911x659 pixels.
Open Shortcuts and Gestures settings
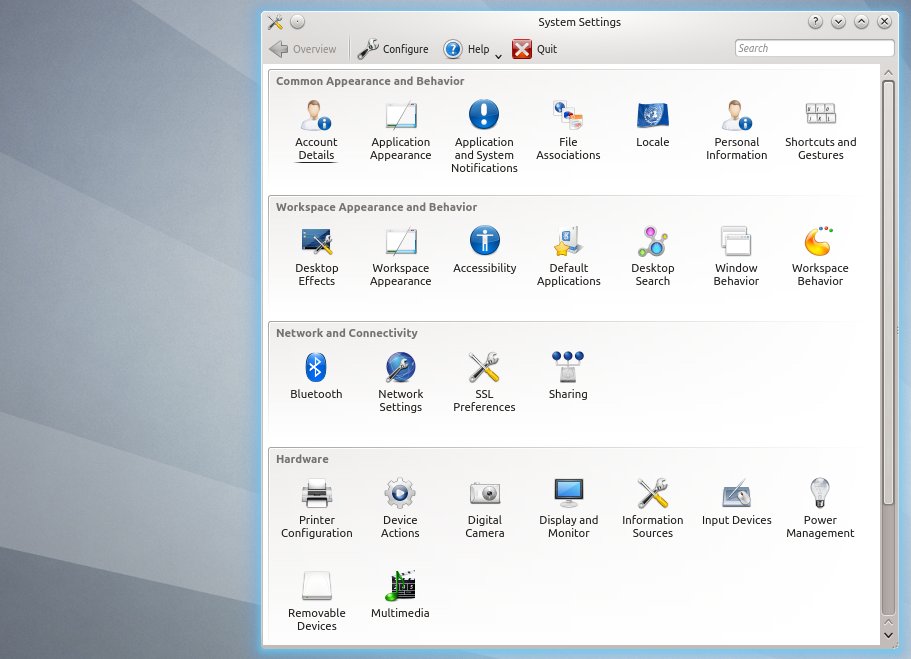tap(820, 116)
